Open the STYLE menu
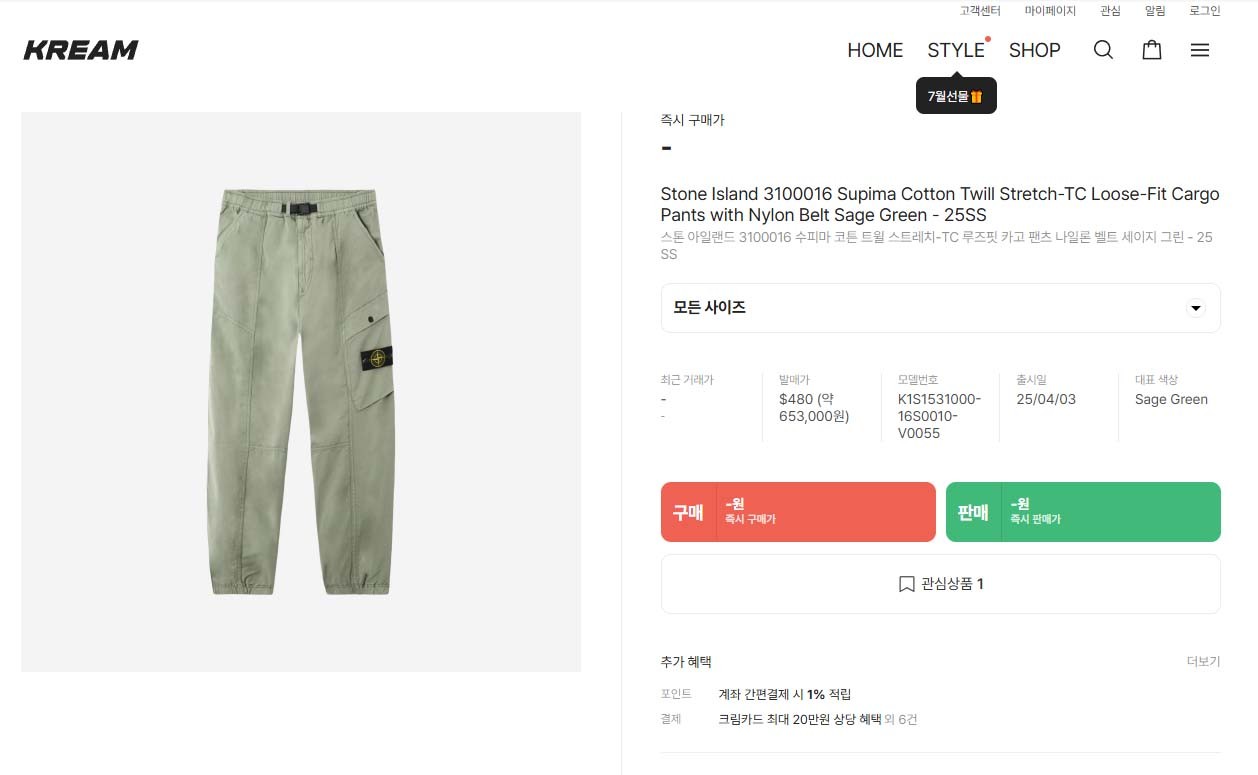This screenshot has height=775, width=1258. [x=955, y=50]
